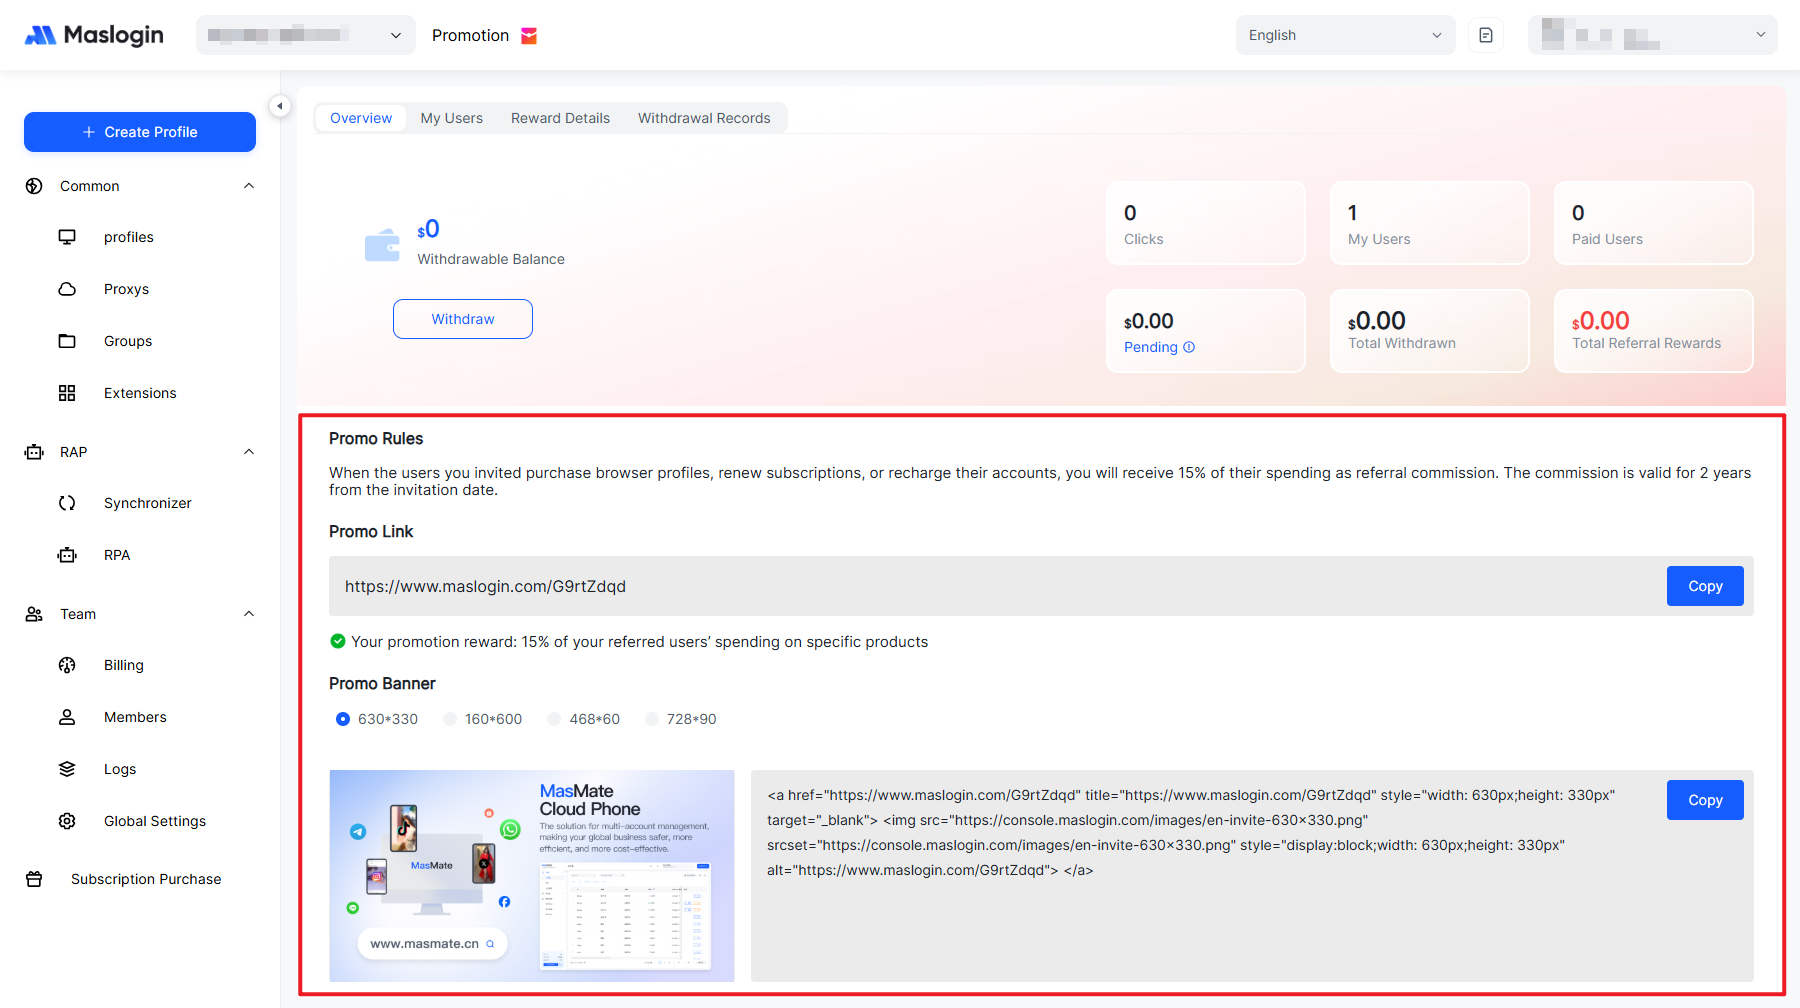Image resolution: width=1800 pixels, height=1008 pixels.
Task: Choose the 728*90 banner option
Action: click(652, 719)
